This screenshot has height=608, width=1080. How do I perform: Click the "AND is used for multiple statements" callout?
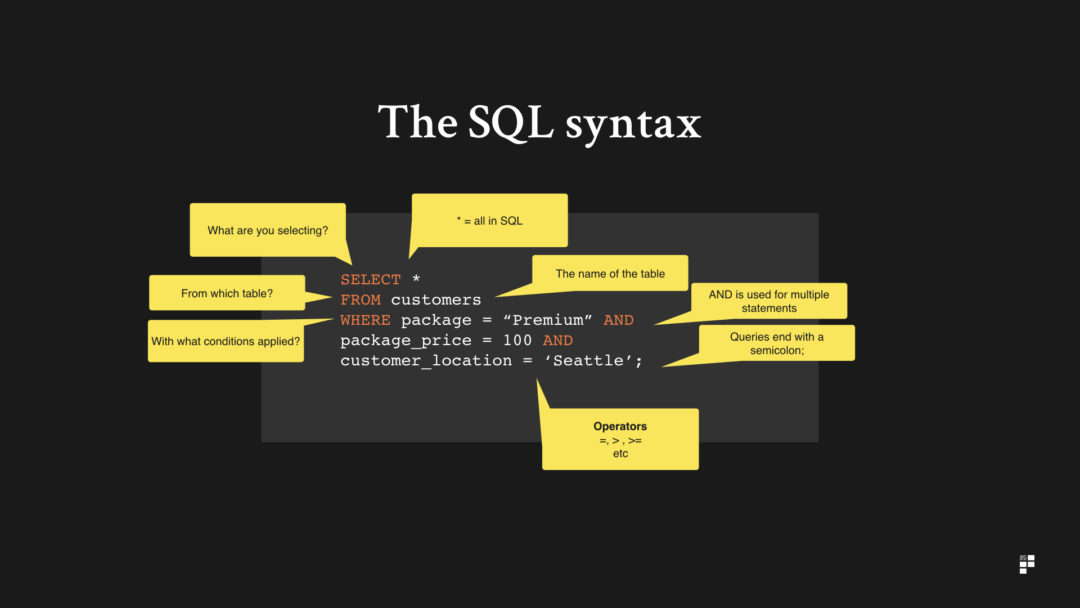point(767,300)
